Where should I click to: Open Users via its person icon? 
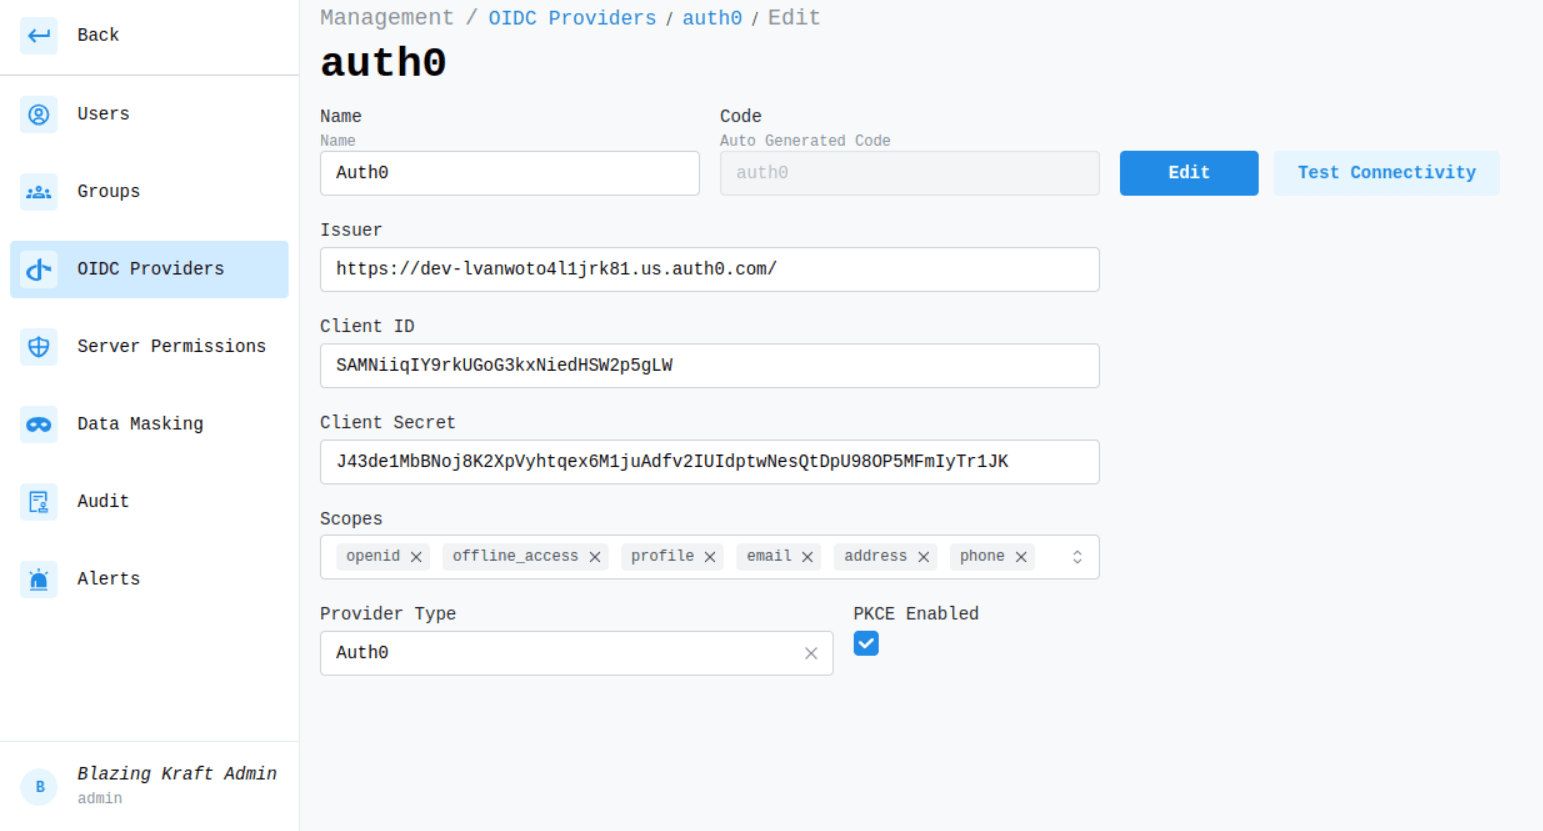39,114
